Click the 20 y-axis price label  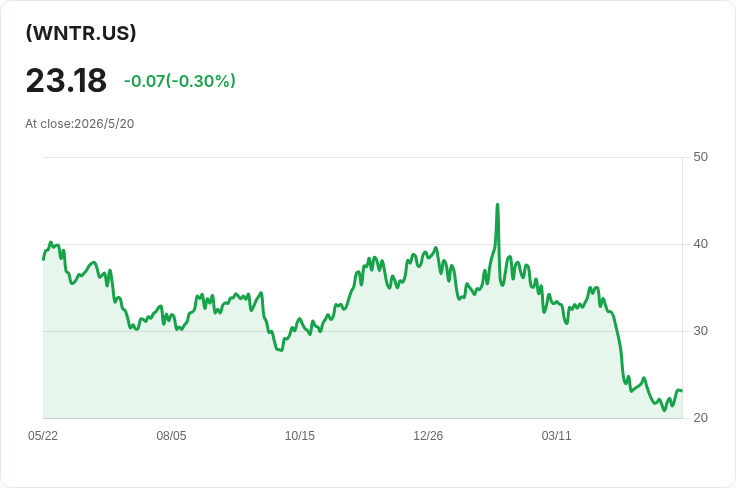tap(700, 418)
